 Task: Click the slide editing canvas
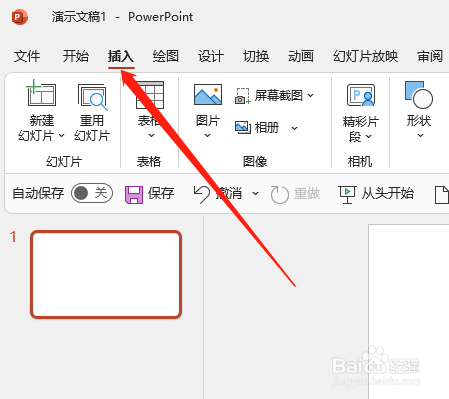(x=409, y=311)
